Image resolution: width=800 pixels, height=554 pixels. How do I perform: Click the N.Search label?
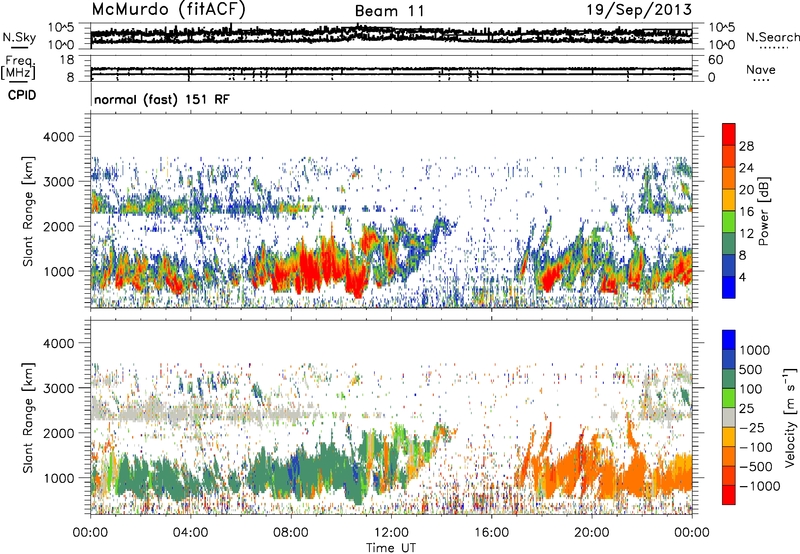(772, 37)
